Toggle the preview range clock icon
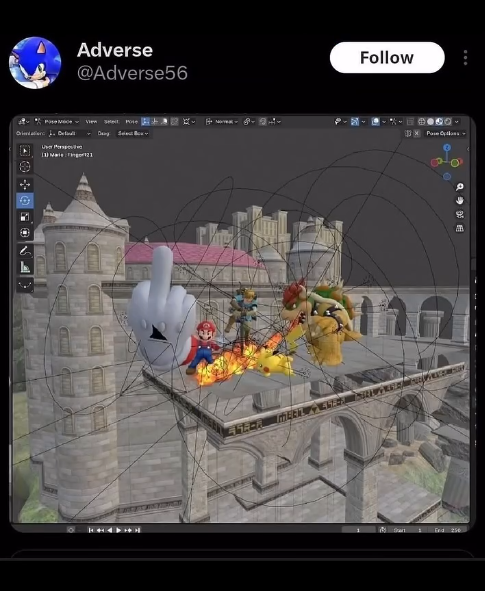This screenshot has width=485, height=591. (x=382, y=530)
